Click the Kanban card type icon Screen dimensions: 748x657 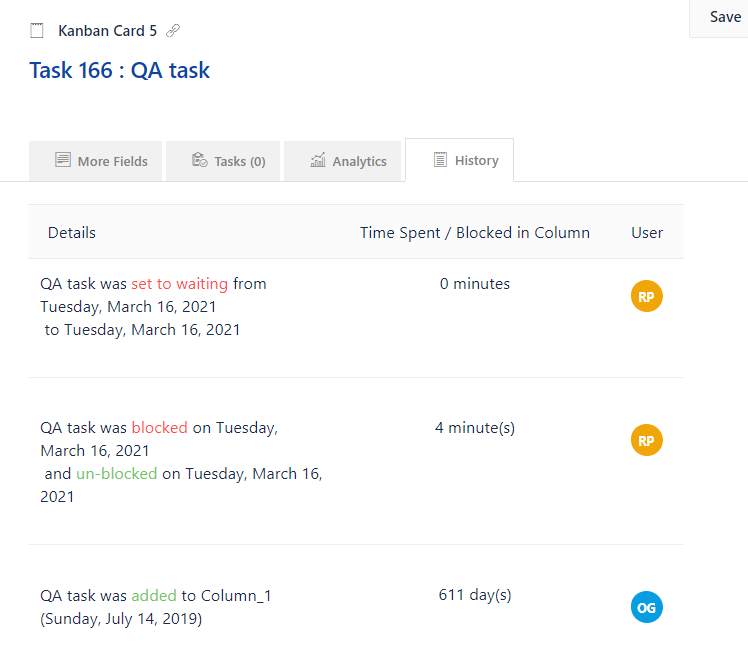point(37,31)
